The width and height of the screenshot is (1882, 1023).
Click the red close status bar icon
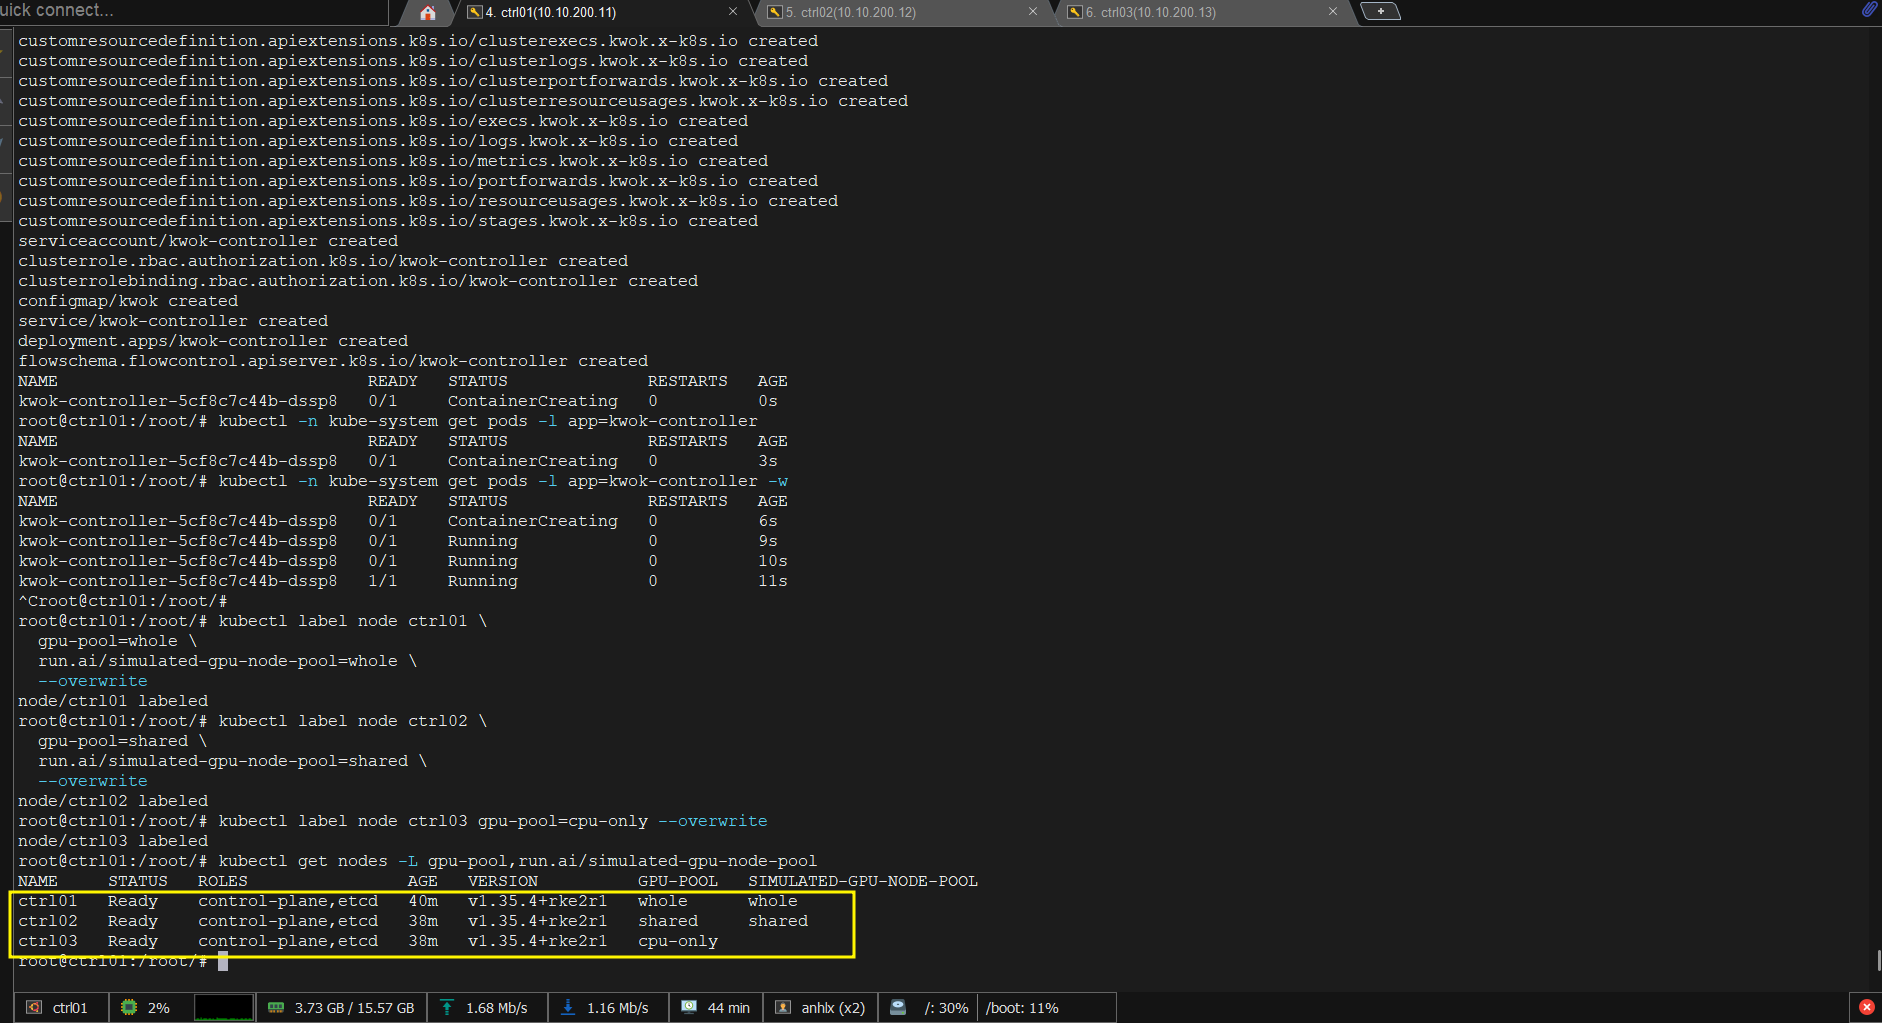point(1867,1007)
